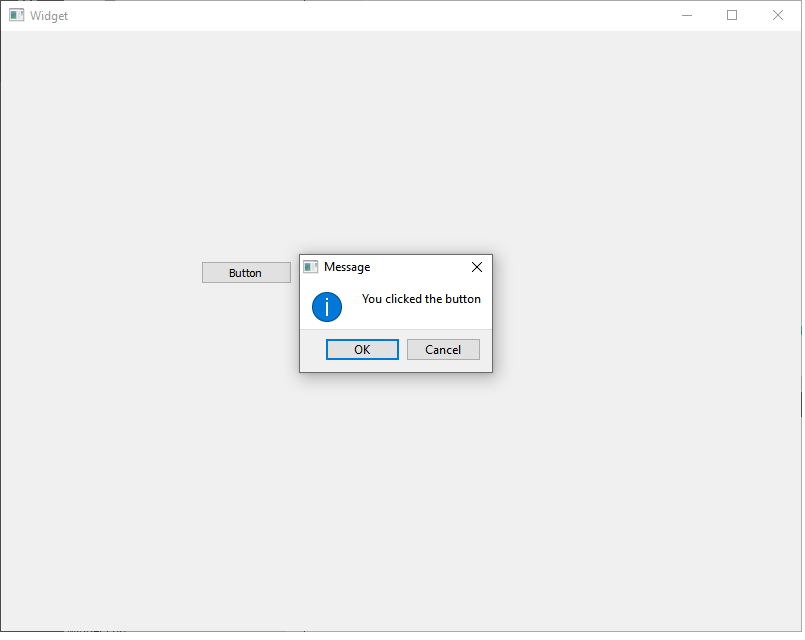Confirm the message with OK
This screenshot has width=805, height=640.
click(x=363, y=351)
